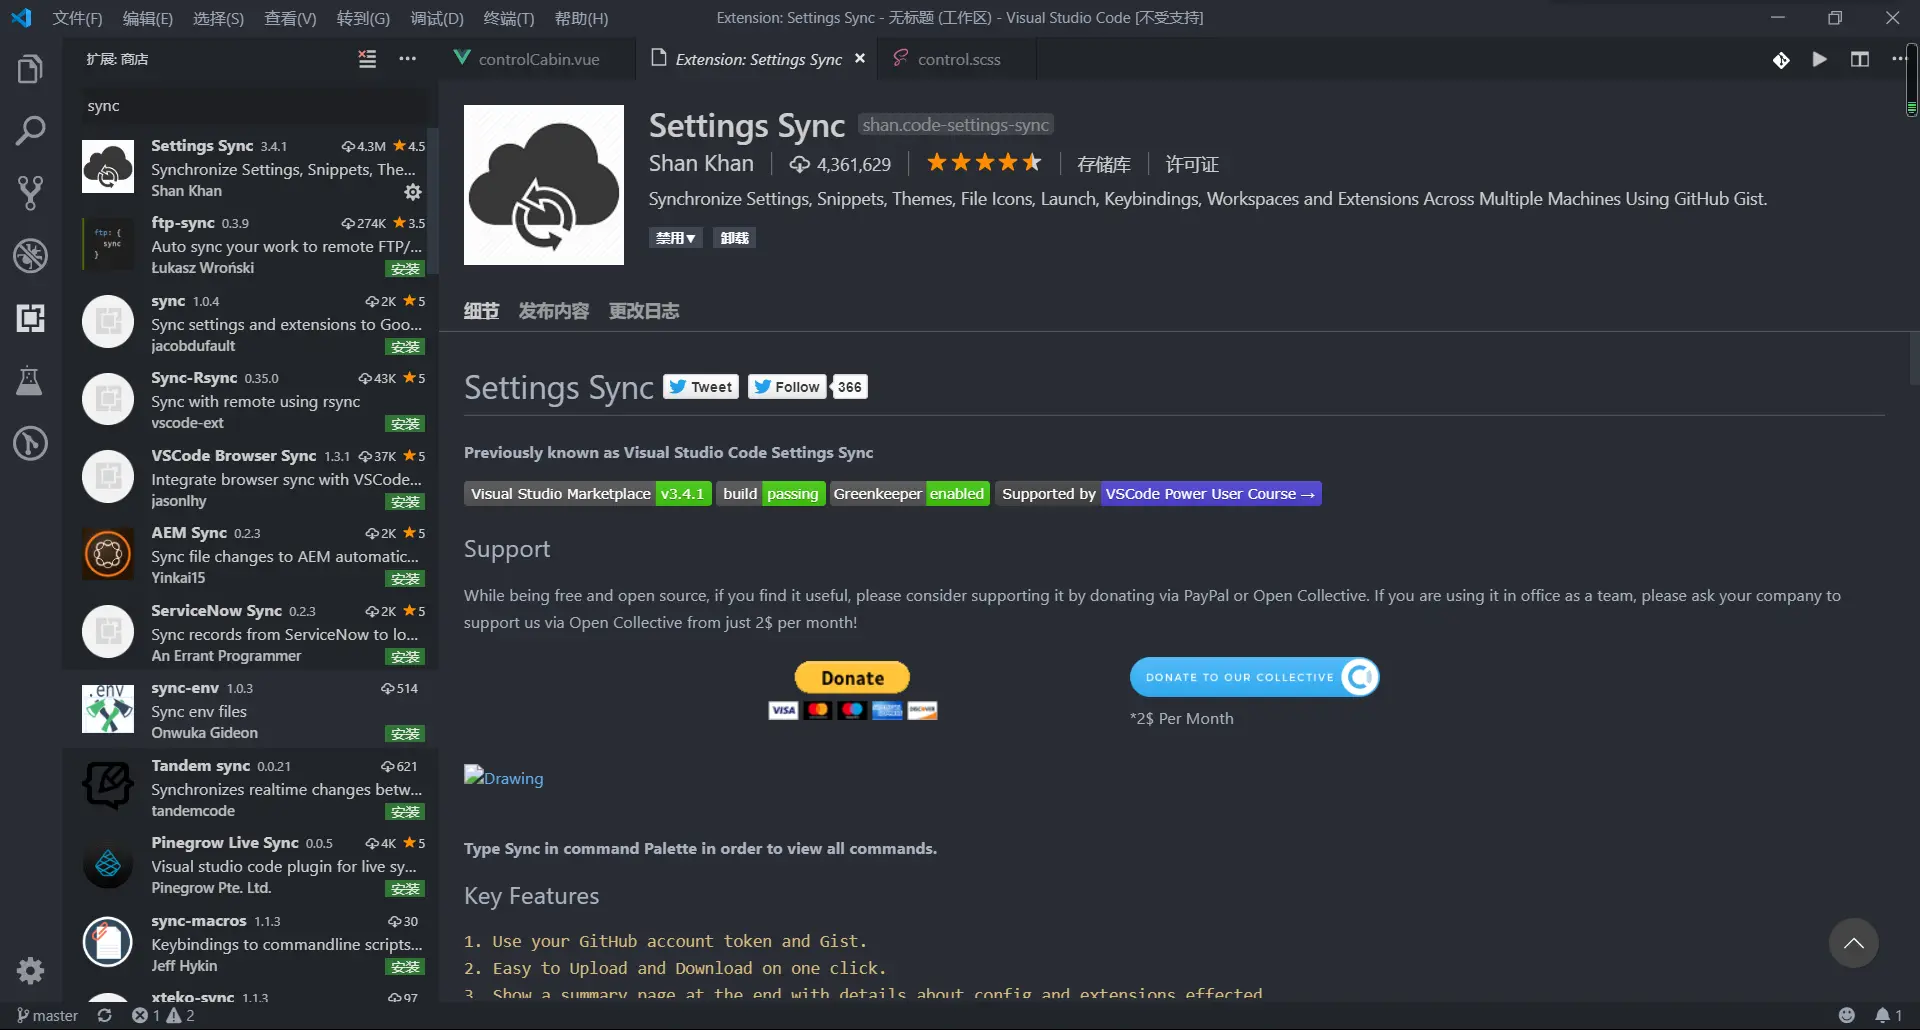Screen dimensions: 1920x1030
Task: Click the extension search field containing sync
Action: click(255, 106)
